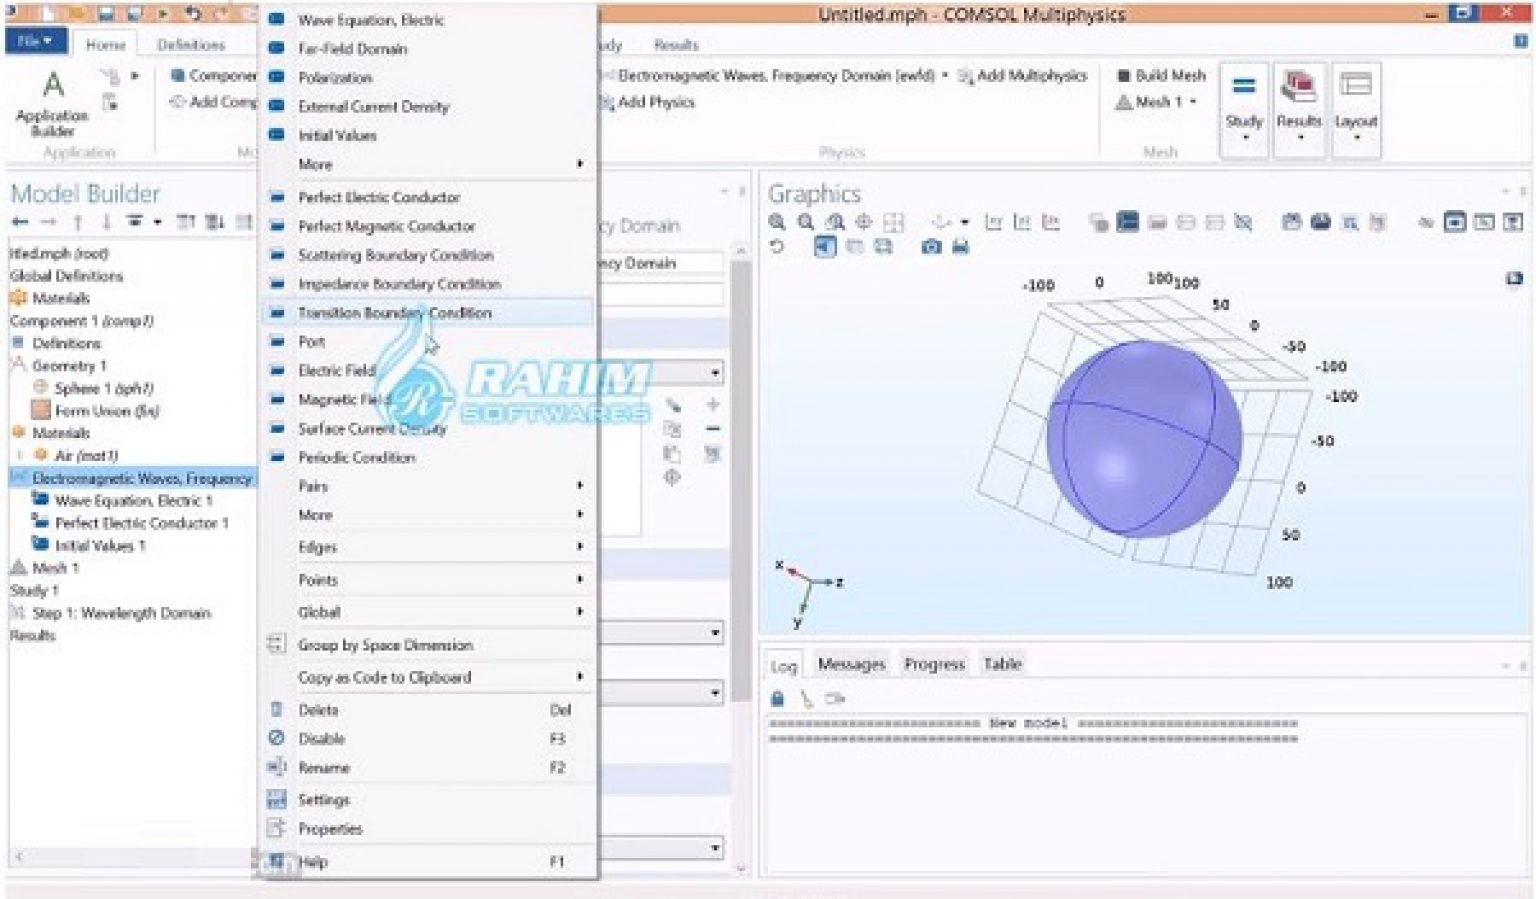This screenshot has width=1536, height=899.
Task: Choose Scattering Boundary Condition from menu
Action: tap(395, 255)
